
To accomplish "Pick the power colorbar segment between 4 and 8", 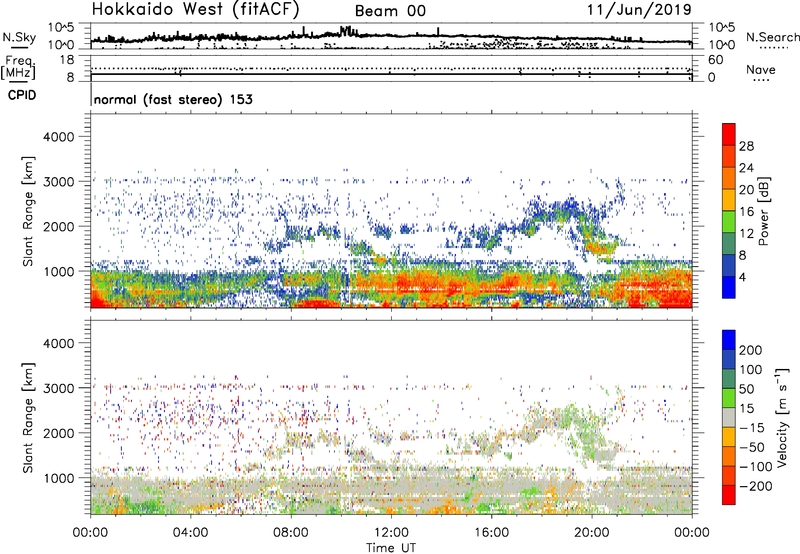I will tap(729, 265).
